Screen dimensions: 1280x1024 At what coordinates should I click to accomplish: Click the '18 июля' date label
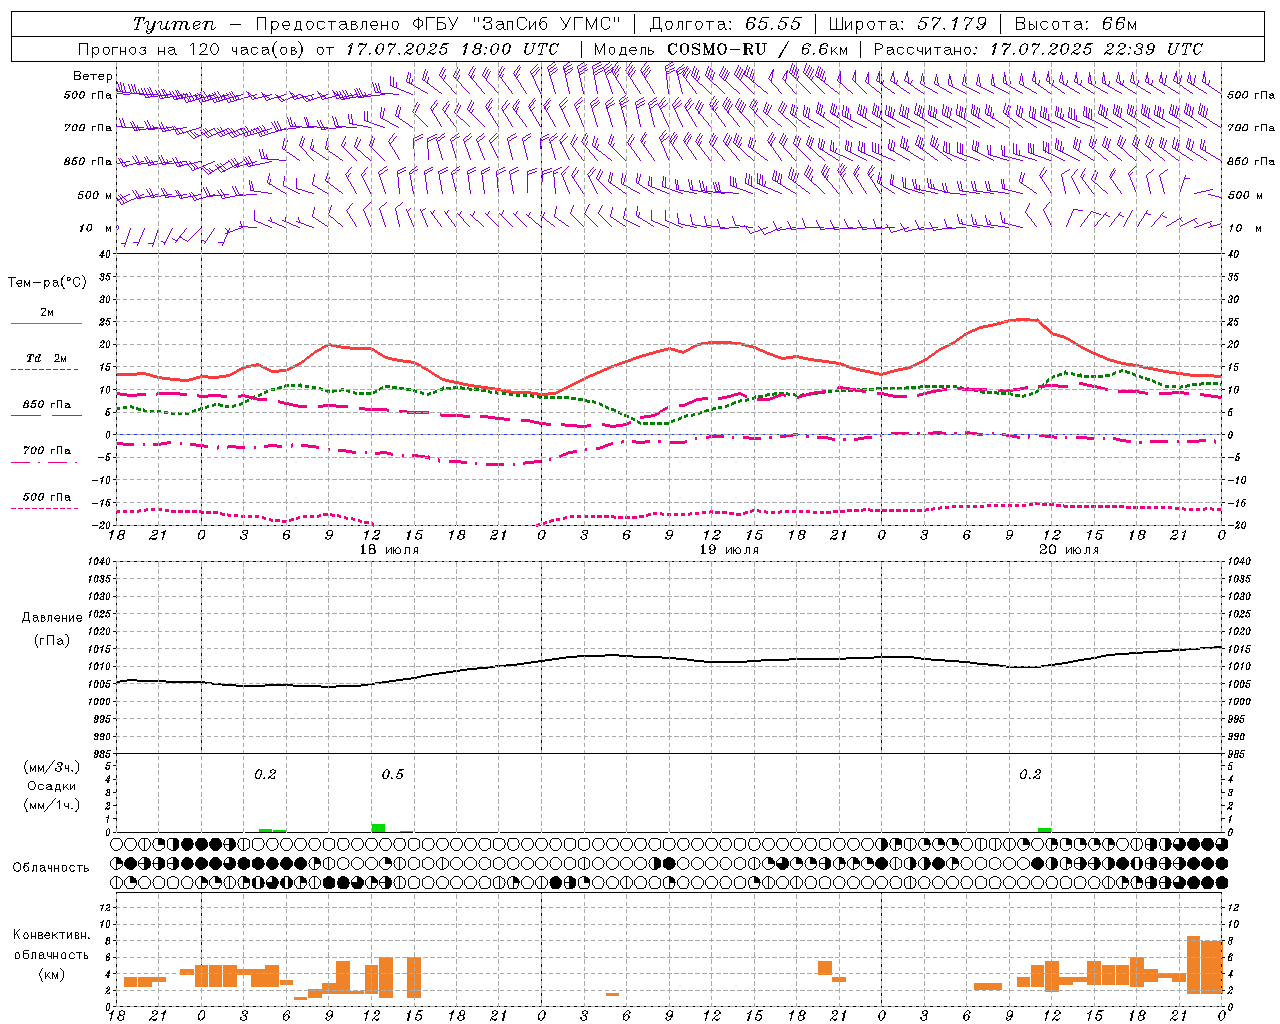[389, 550]
